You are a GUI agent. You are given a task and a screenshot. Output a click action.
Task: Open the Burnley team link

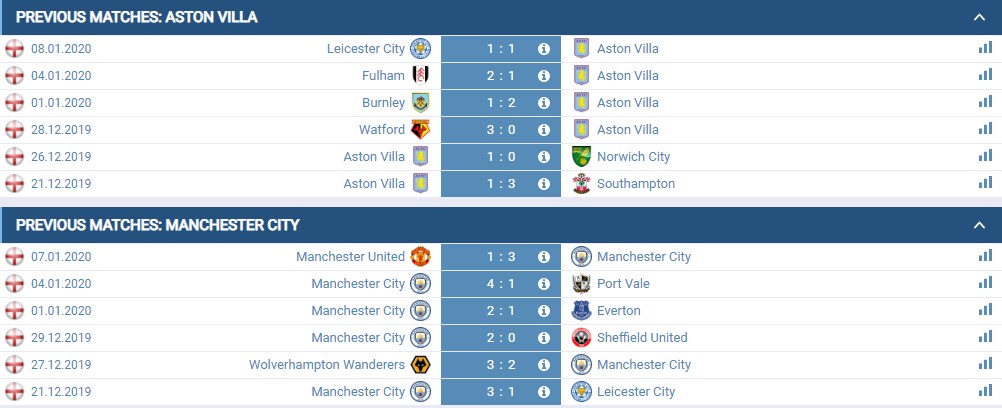(383, 102)
